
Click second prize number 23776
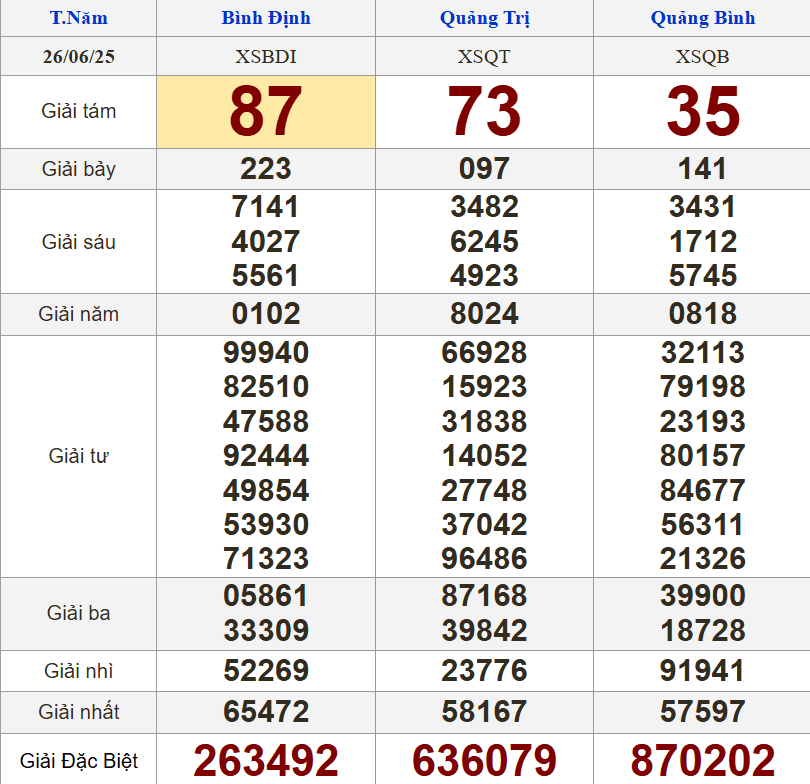pos(484,670)
